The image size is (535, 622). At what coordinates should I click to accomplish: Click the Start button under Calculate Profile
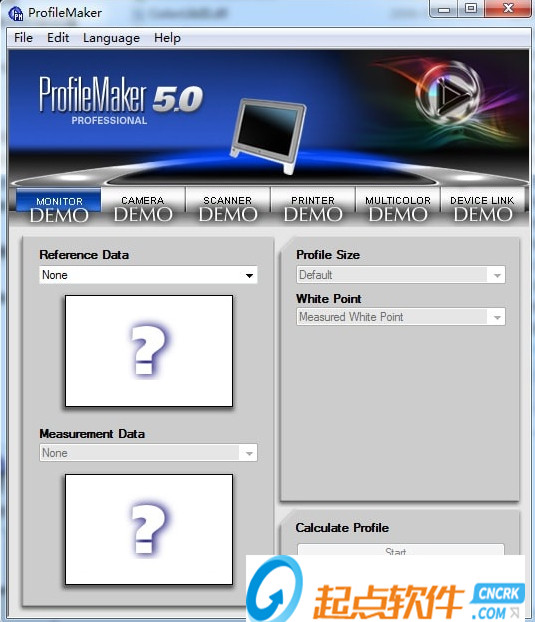[401, 550]
